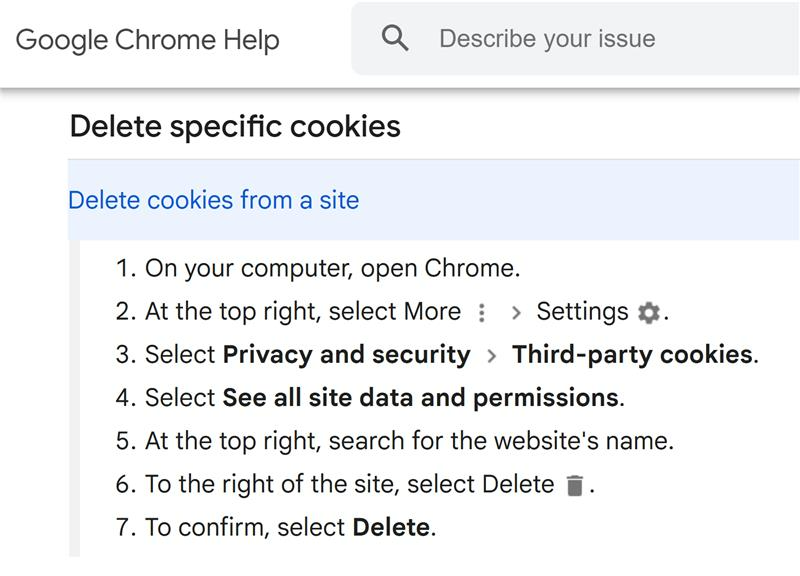This screenshot has height=576, width=800.
Task: Click the trash can Delete icon in step 6
Action: 574,485
